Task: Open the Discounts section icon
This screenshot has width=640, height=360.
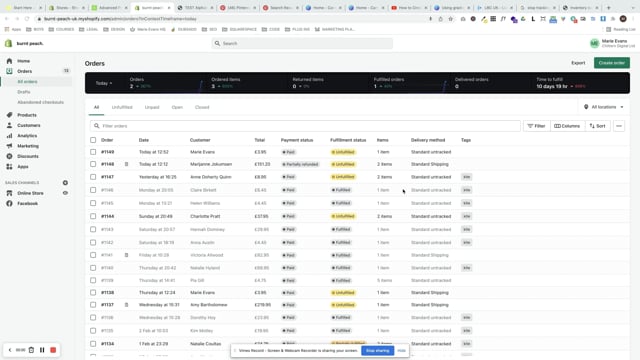Action: [x=9, y=156]
